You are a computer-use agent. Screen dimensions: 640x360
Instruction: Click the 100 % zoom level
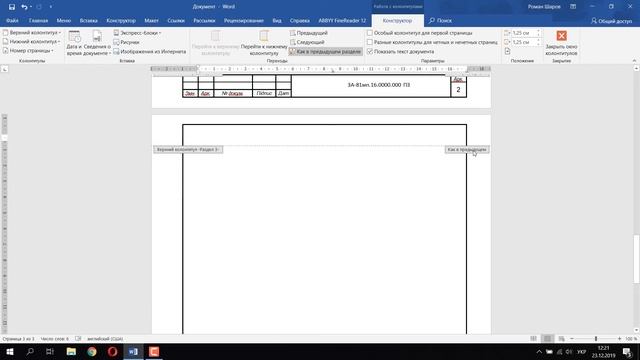tap(631, 339)
